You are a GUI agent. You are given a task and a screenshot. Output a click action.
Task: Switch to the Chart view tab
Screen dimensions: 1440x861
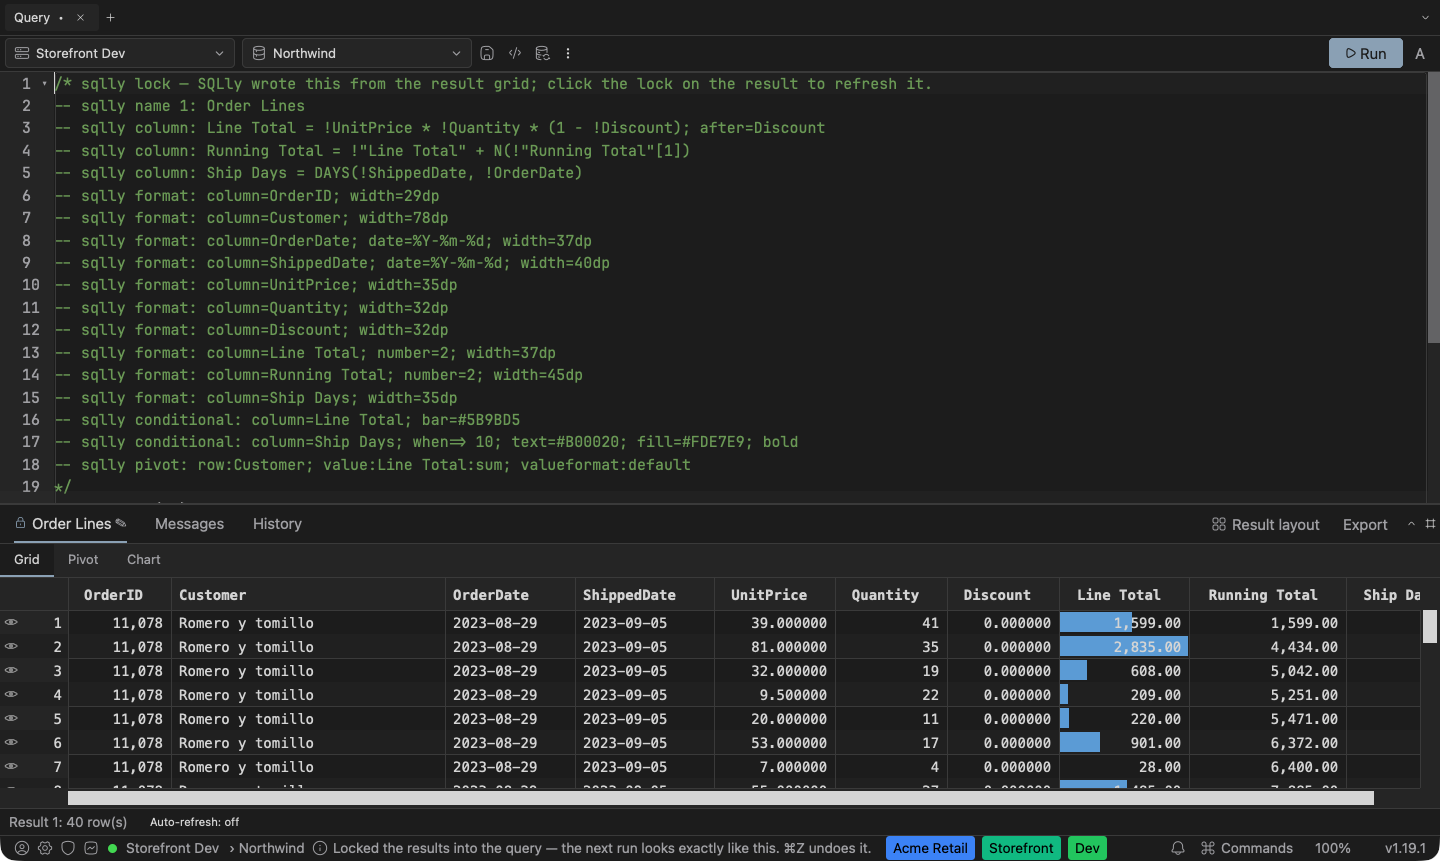(x=143, y=560)
